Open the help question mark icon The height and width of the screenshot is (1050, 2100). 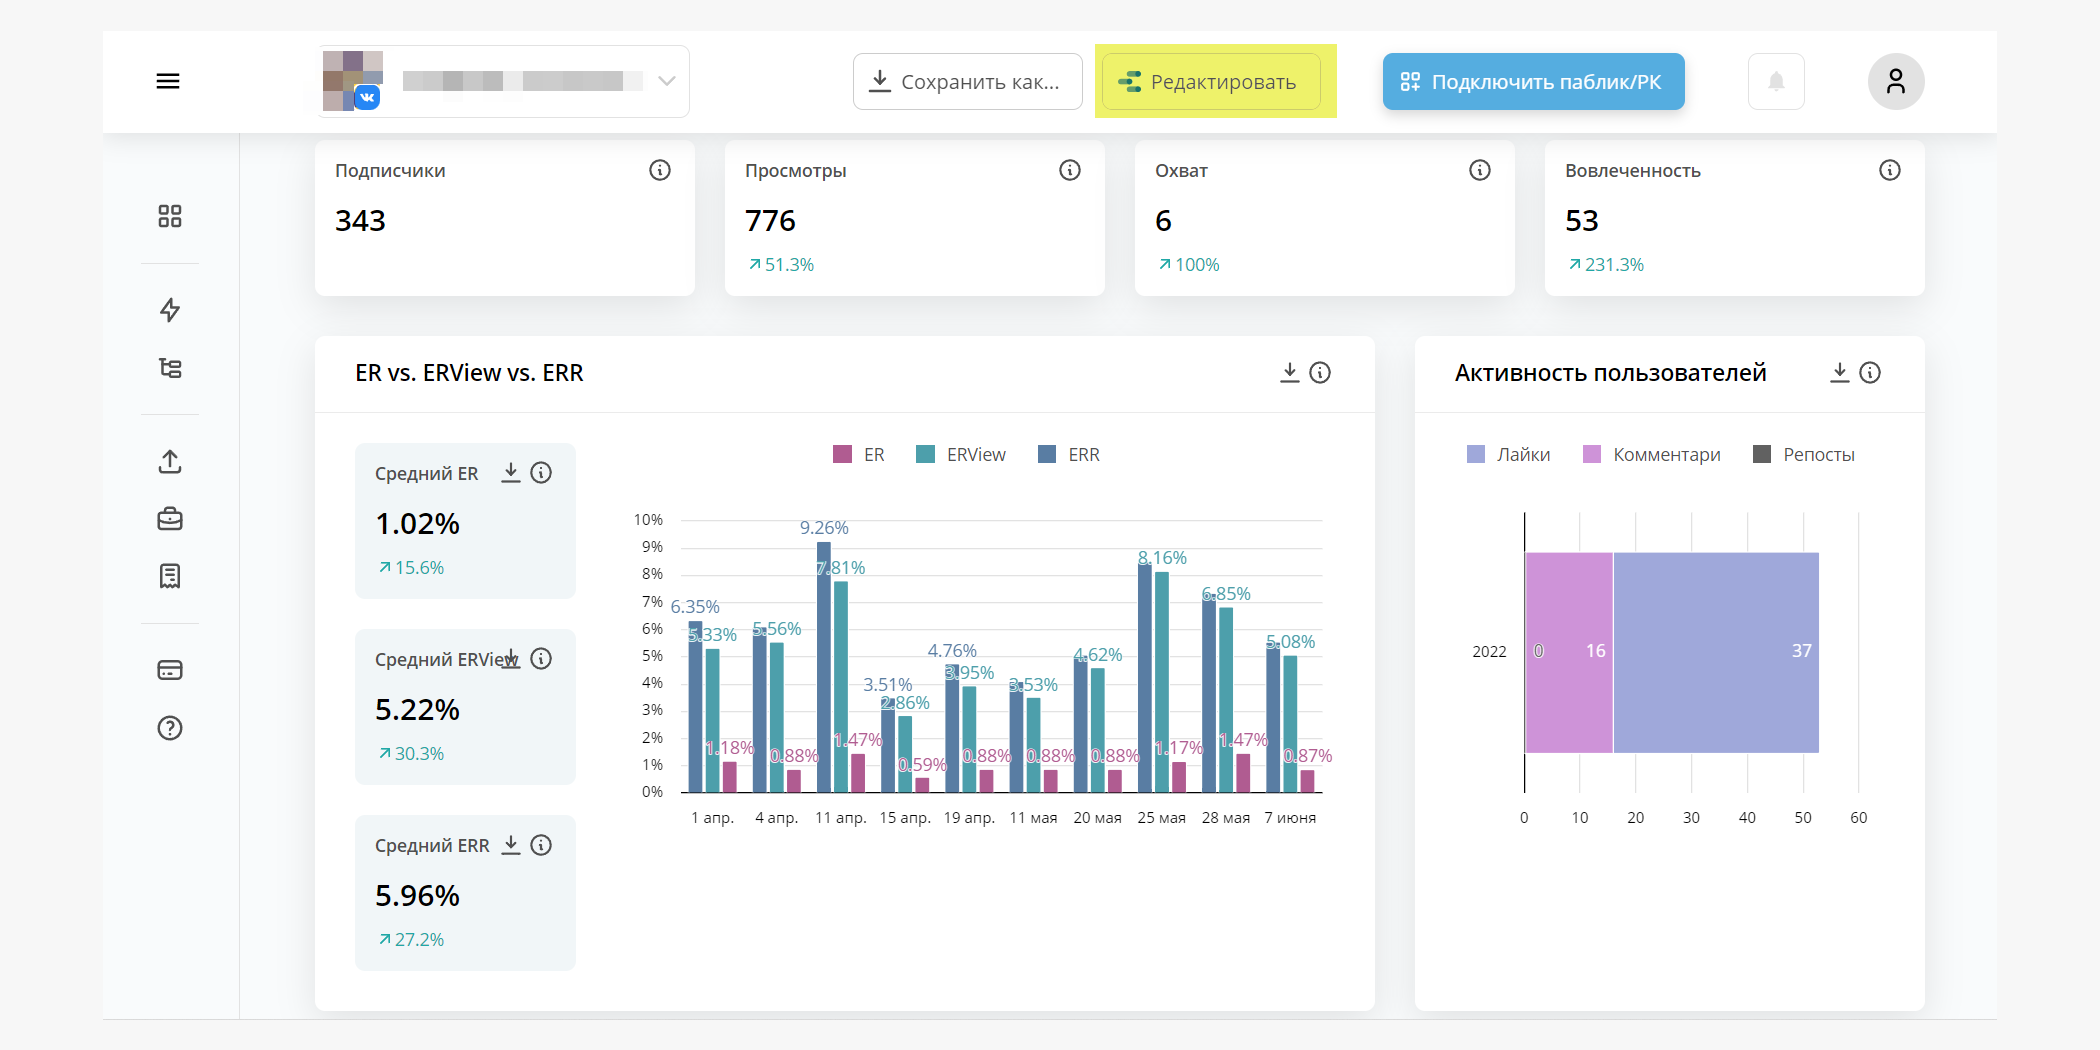pyautogui.click(x=170, y=728)
